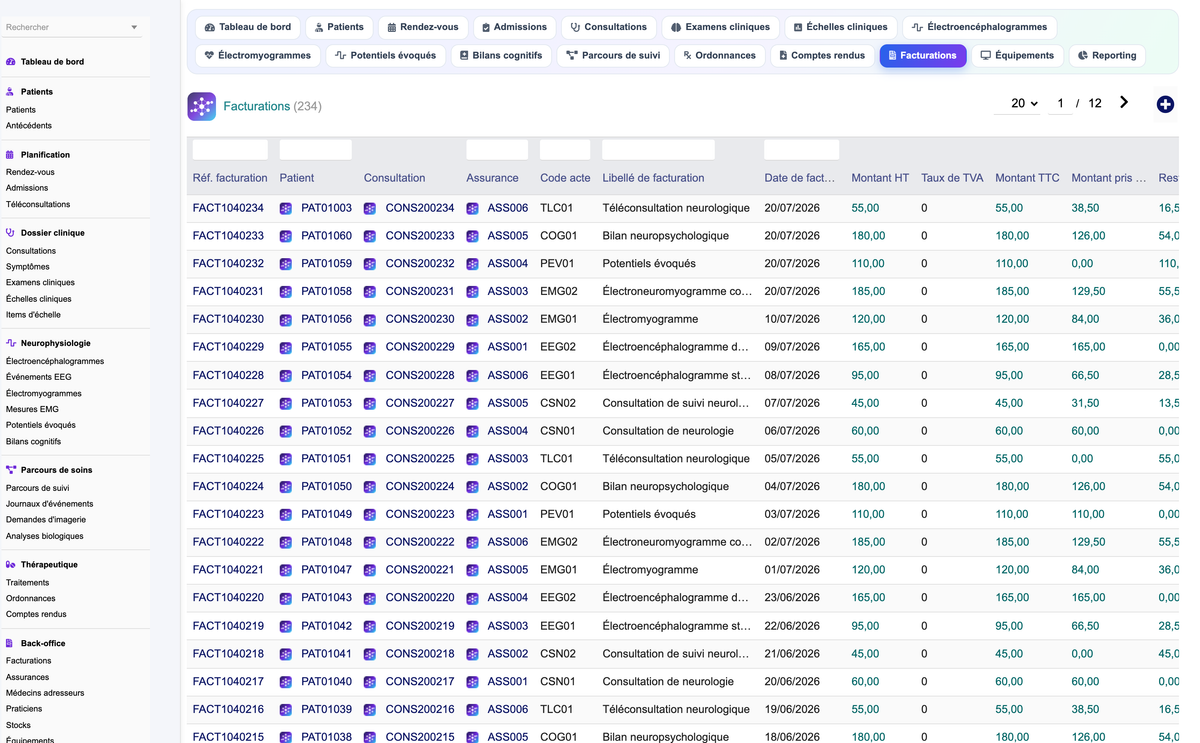1200x743 pixels.
Task: Click patient icon beside PAT01003
Action: [x=286, y=208]
